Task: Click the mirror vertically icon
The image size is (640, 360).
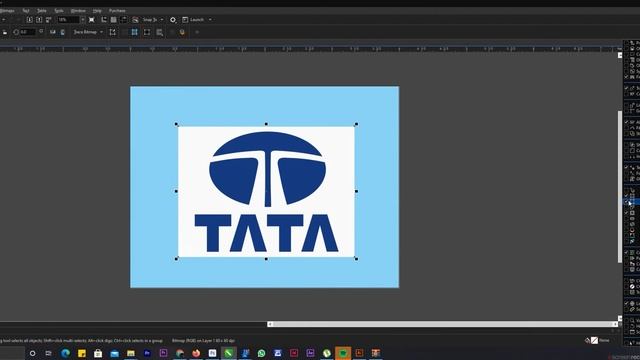Action: 62,32
